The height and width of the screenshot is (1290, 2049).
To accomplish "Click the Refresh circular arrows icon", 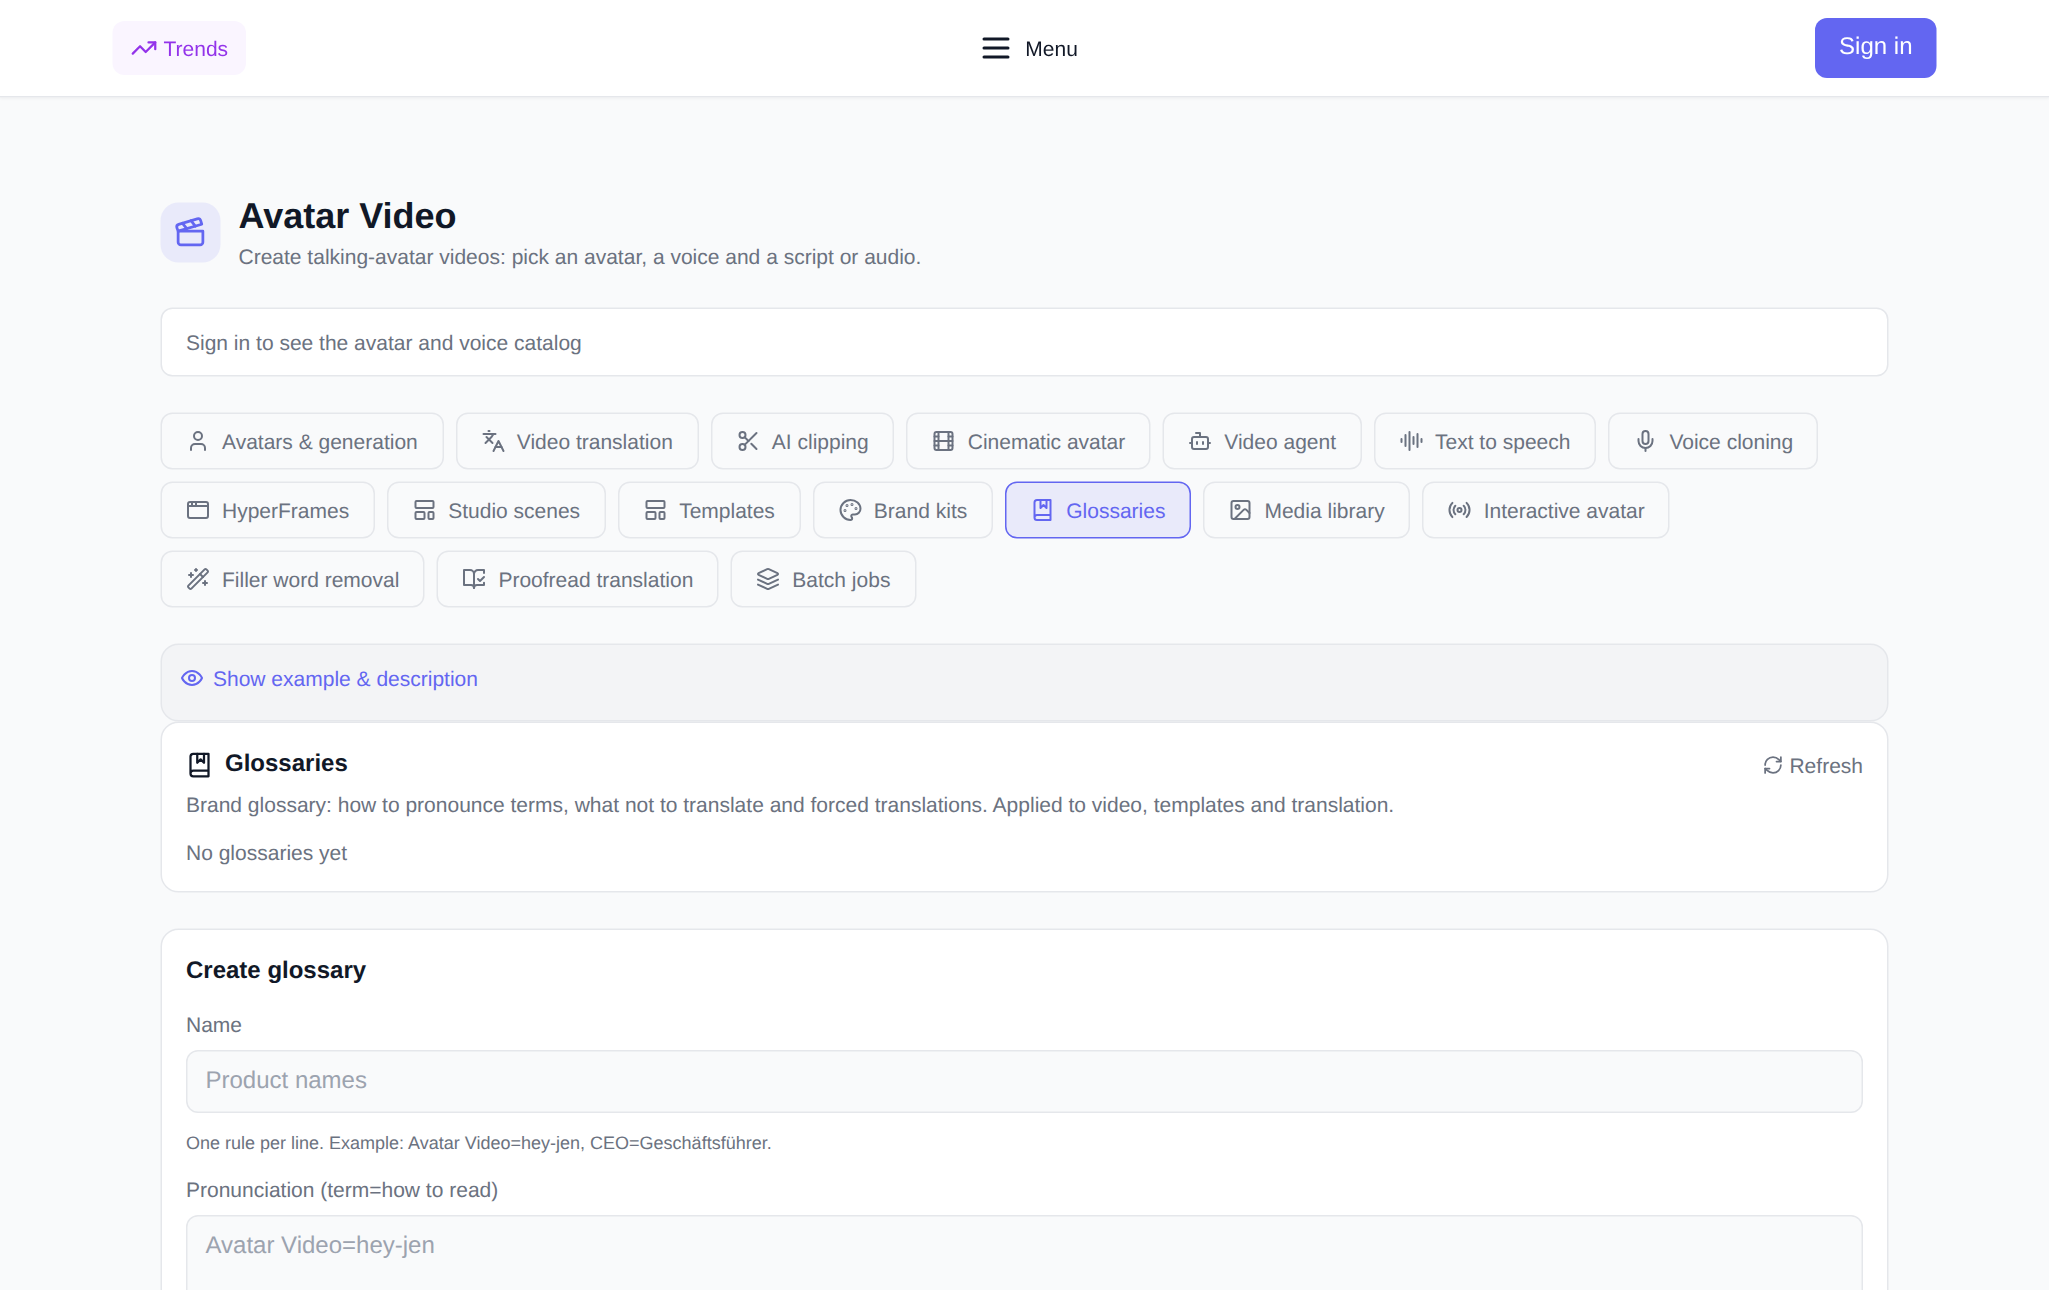I will pos(1772,765).
